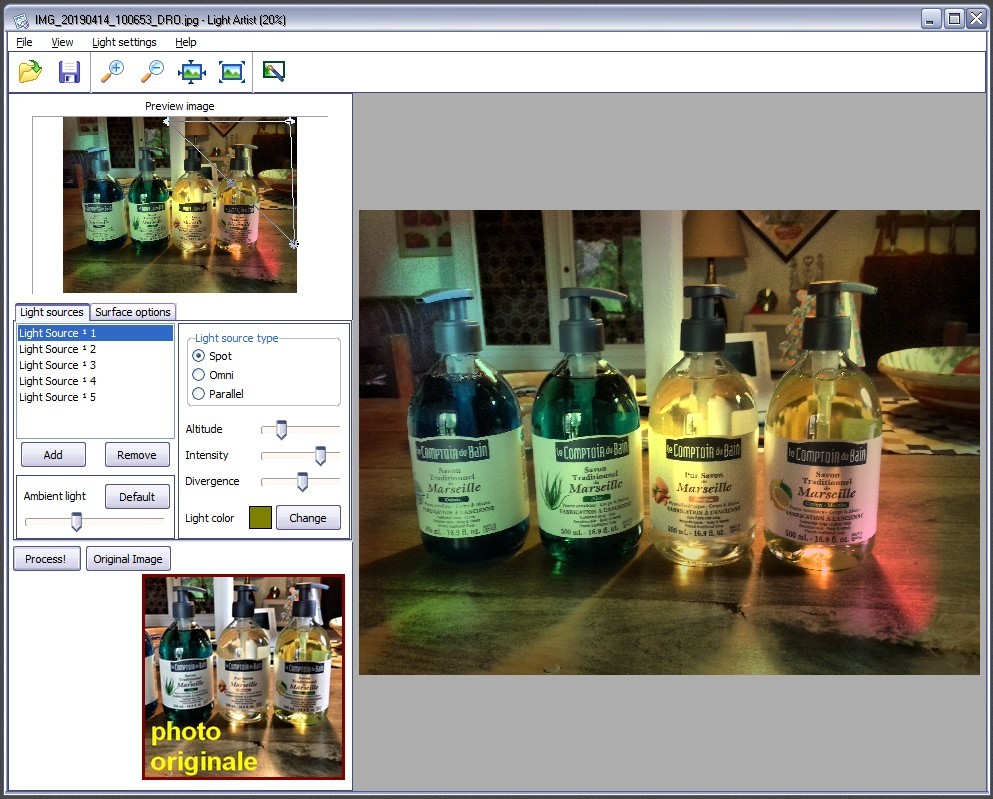This screenshot has height=799, width=993.
Task: Click the Ambient light slider handle
Action: coord(77,522)
